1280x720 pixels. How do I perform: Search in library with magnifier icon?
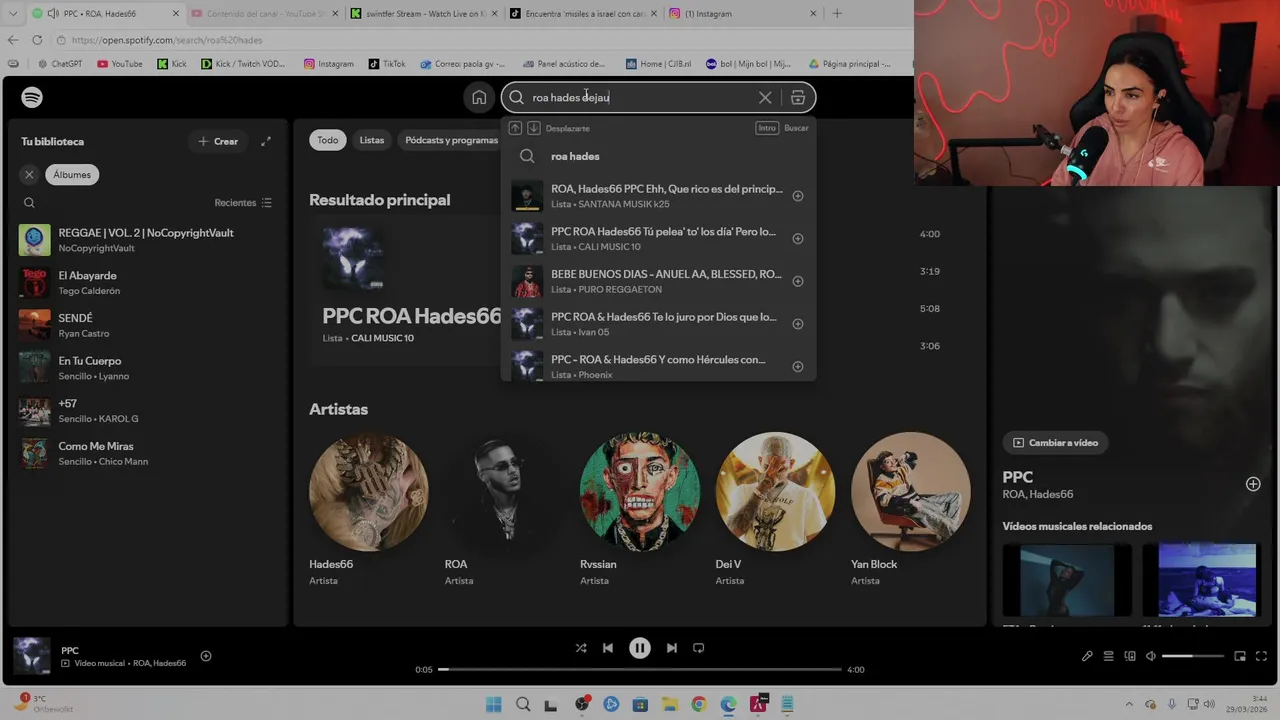(29, 203)
